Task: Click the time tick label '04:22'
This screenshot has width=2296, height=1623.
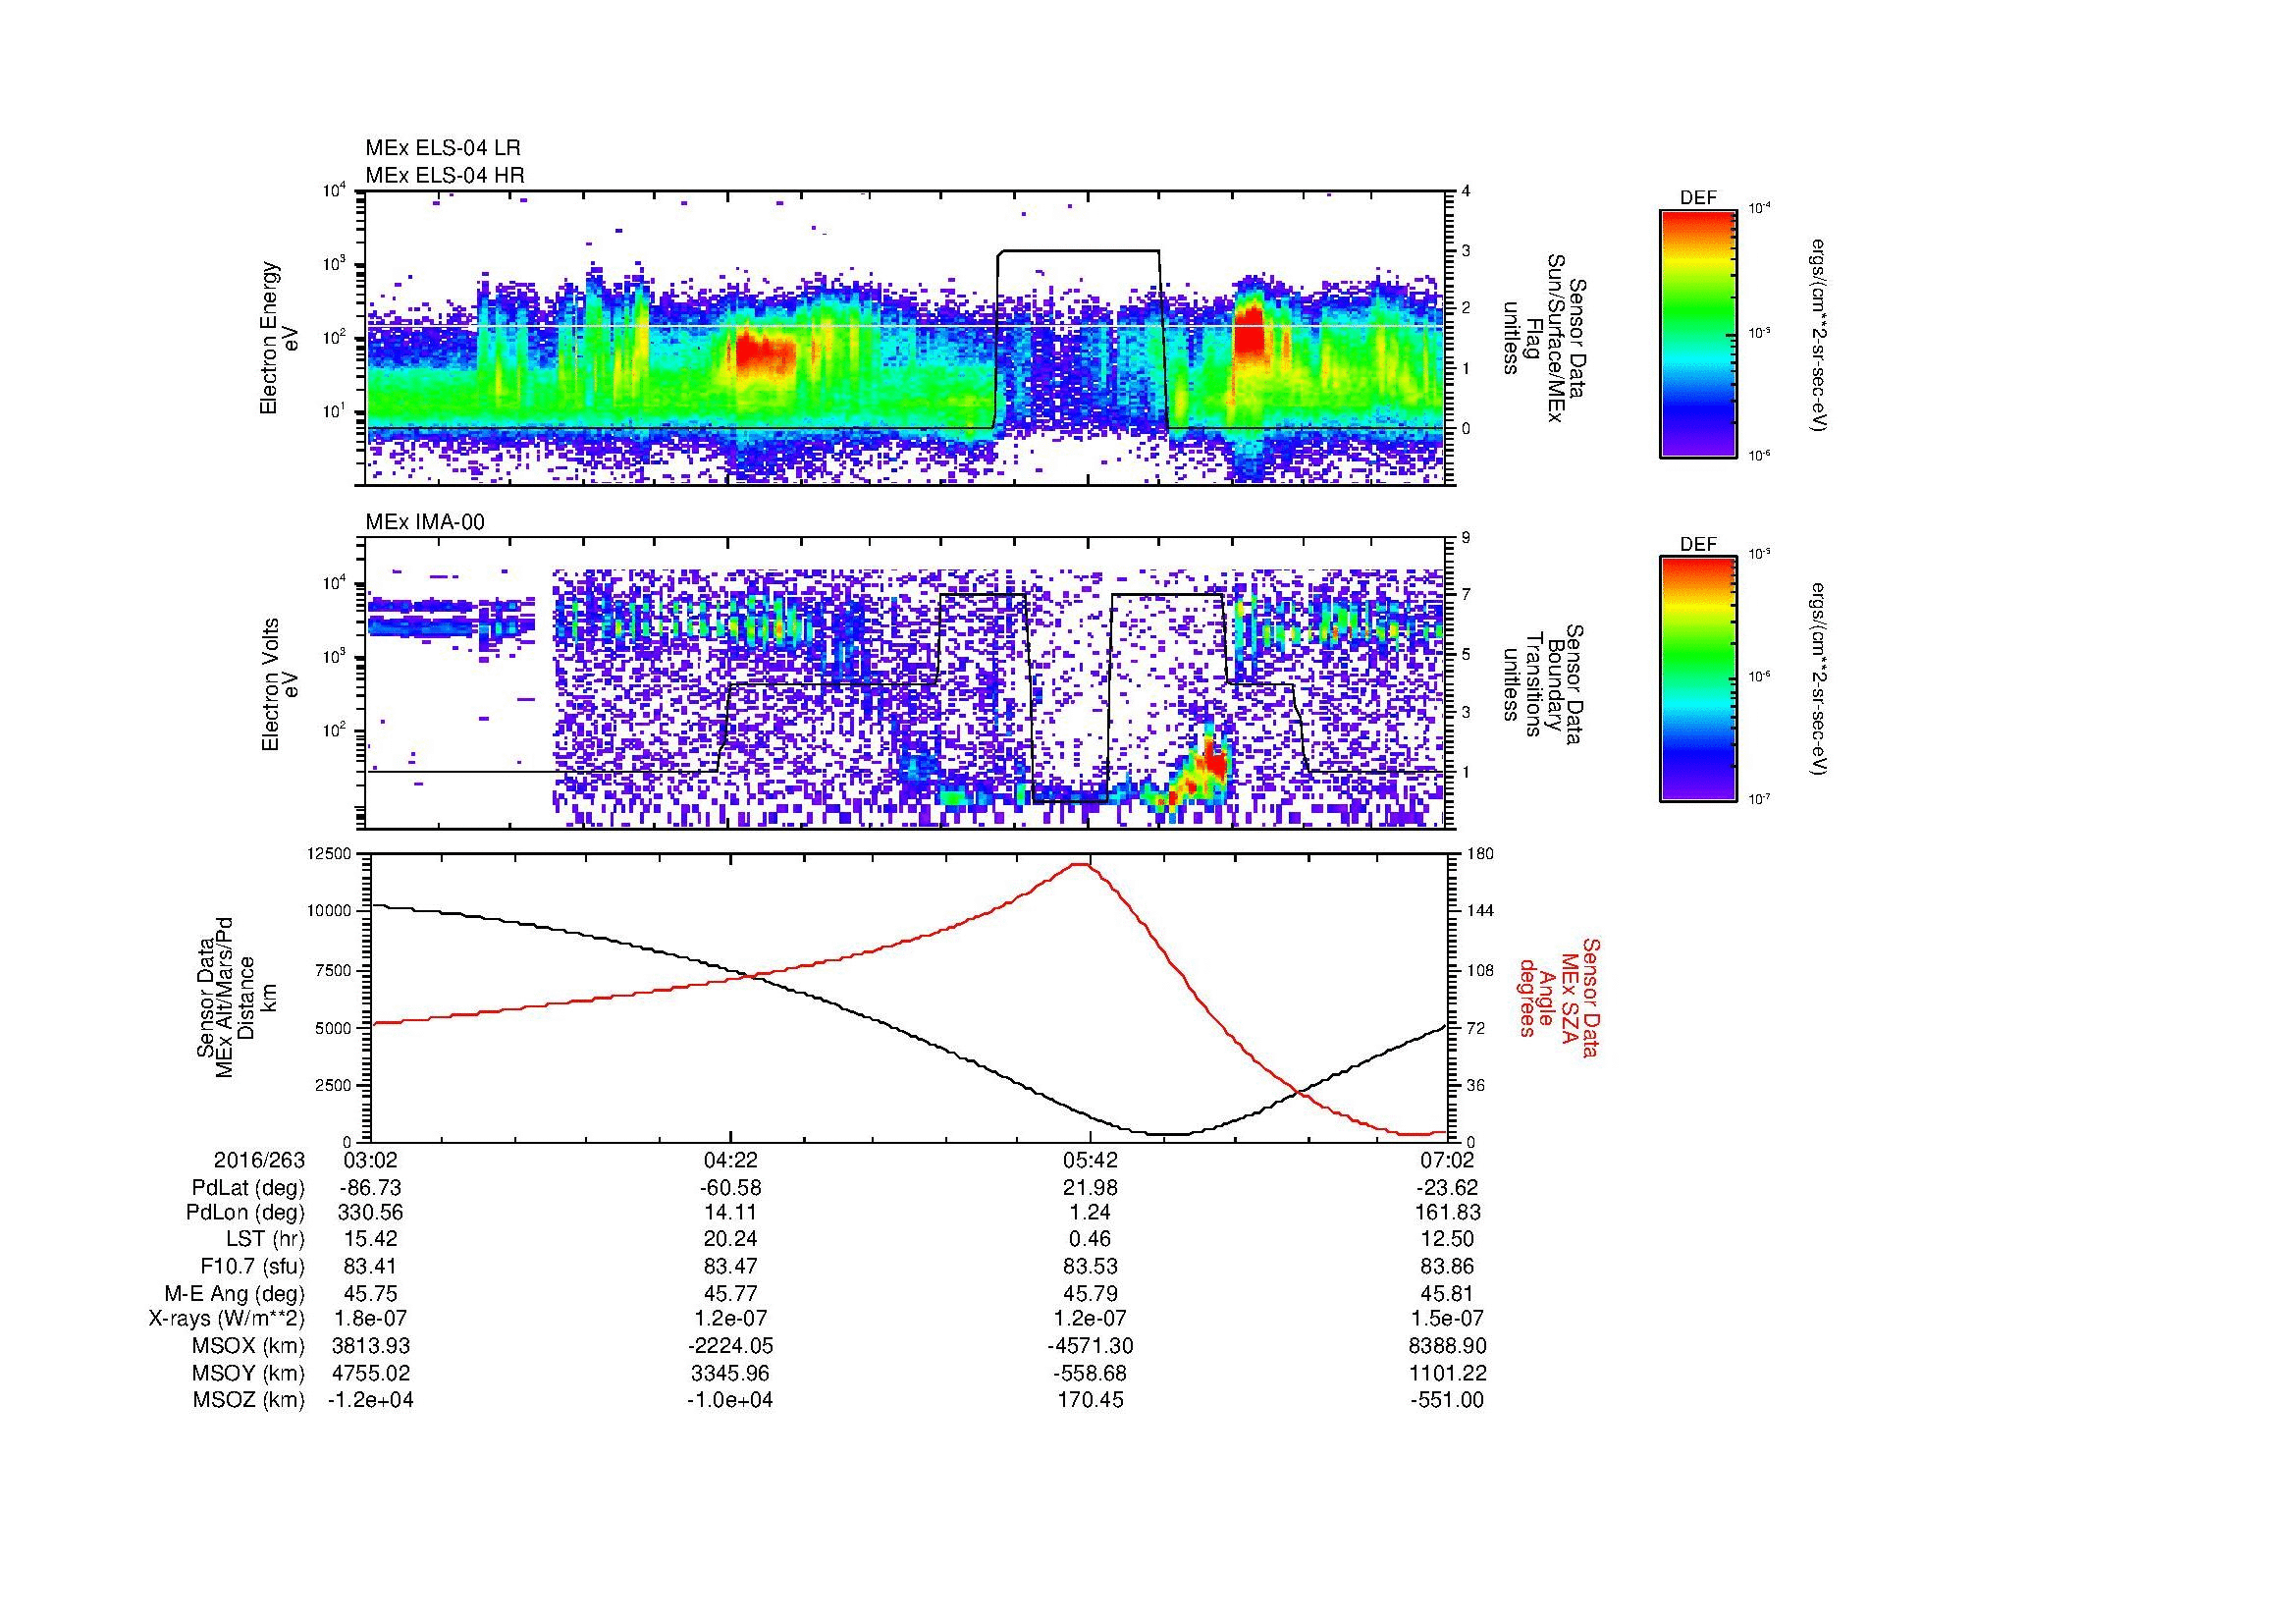Action: pos(730,1160)
